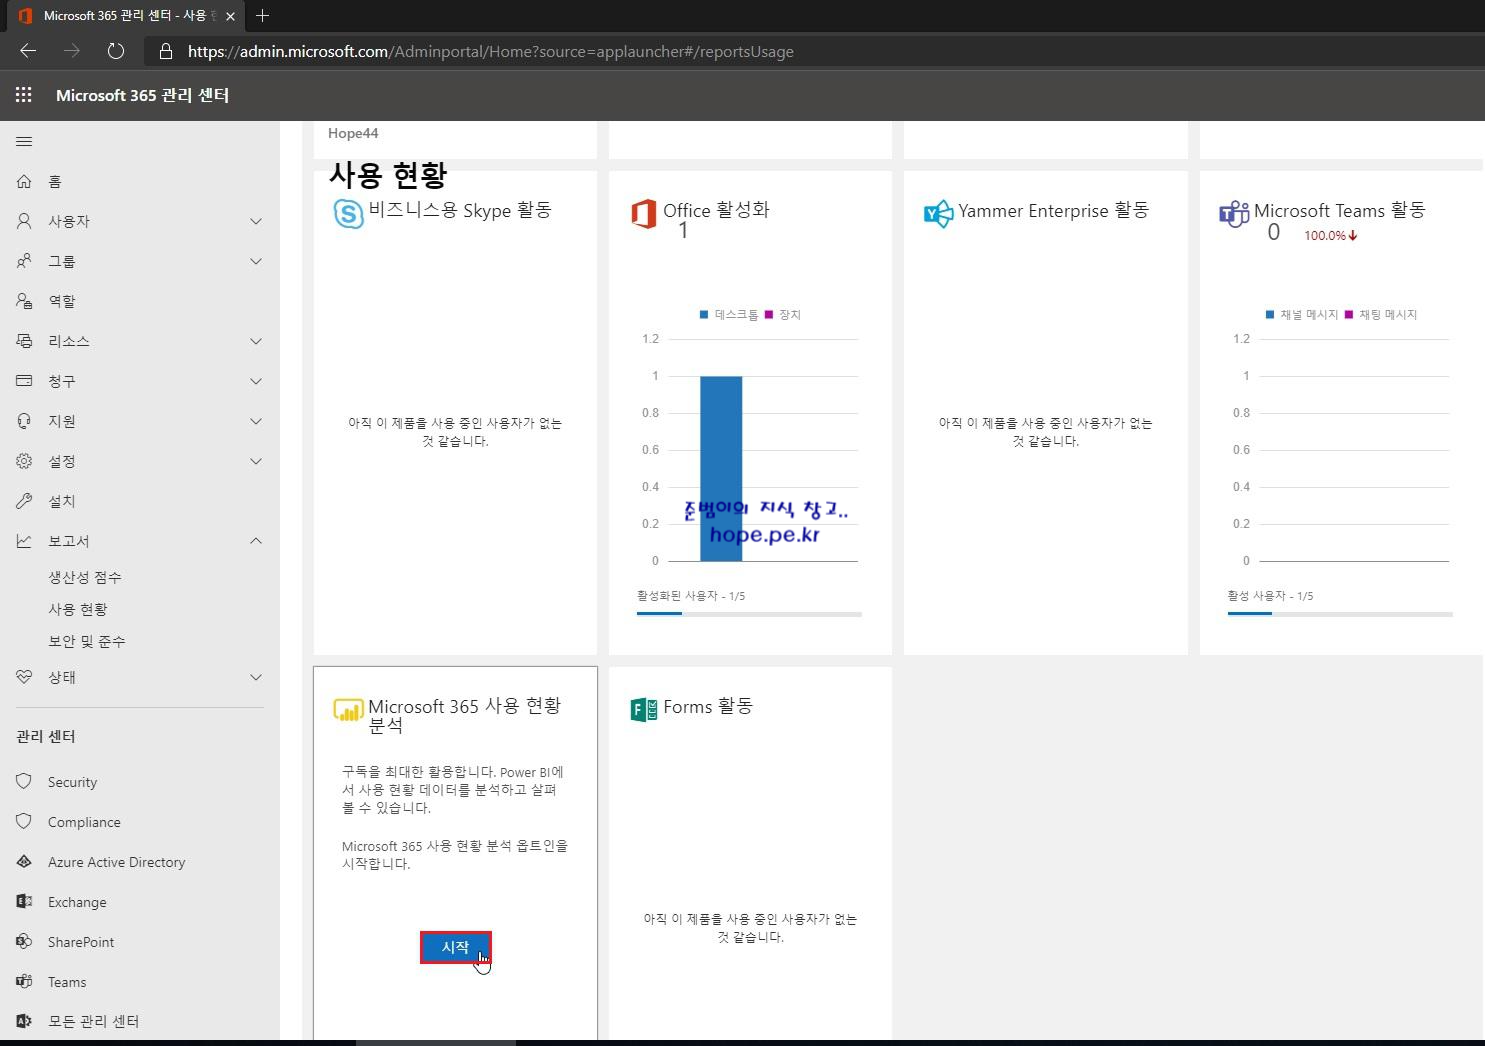Viewport: 1485px width, 1046px height.
Task: Open a new browser tab
Action: (262, 15)
